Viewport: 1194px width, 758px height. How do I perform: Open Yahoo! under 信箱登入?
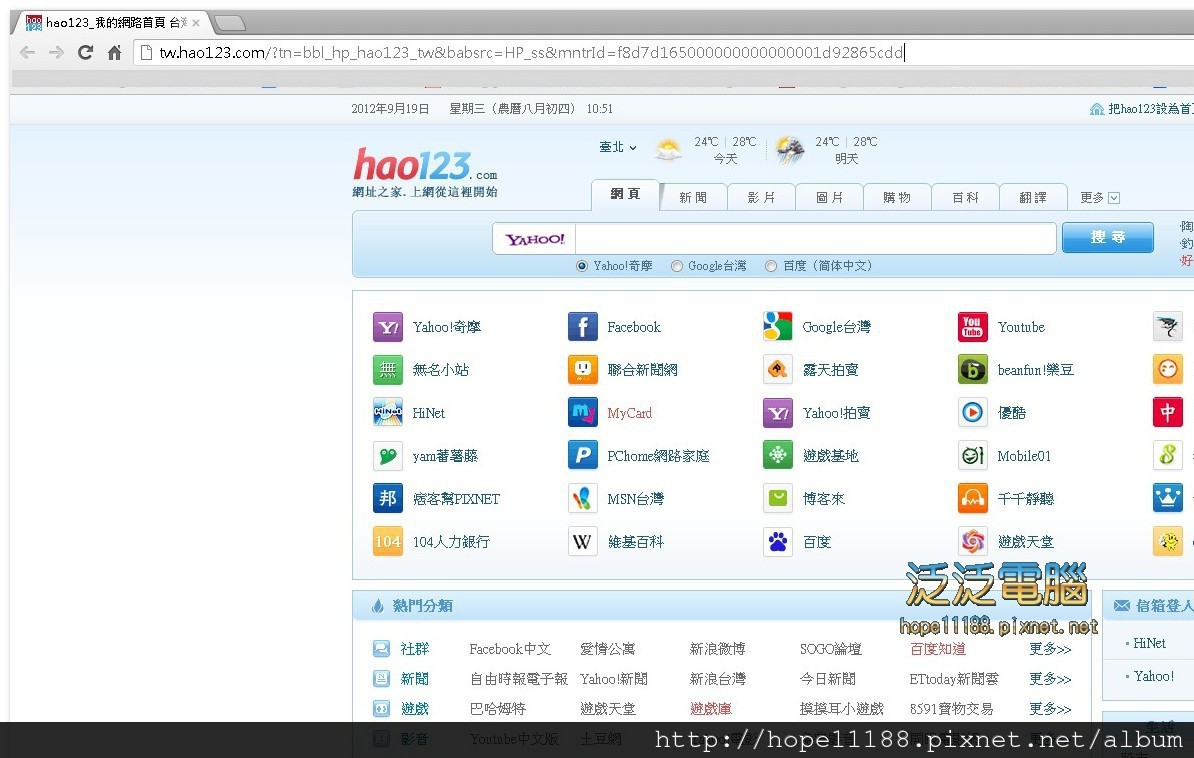(x=1154, y=676)
